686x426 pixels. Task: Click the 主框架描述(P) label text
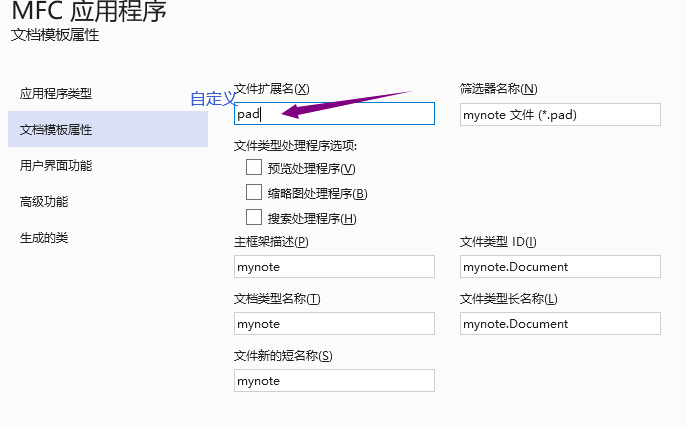pos(271,242)
